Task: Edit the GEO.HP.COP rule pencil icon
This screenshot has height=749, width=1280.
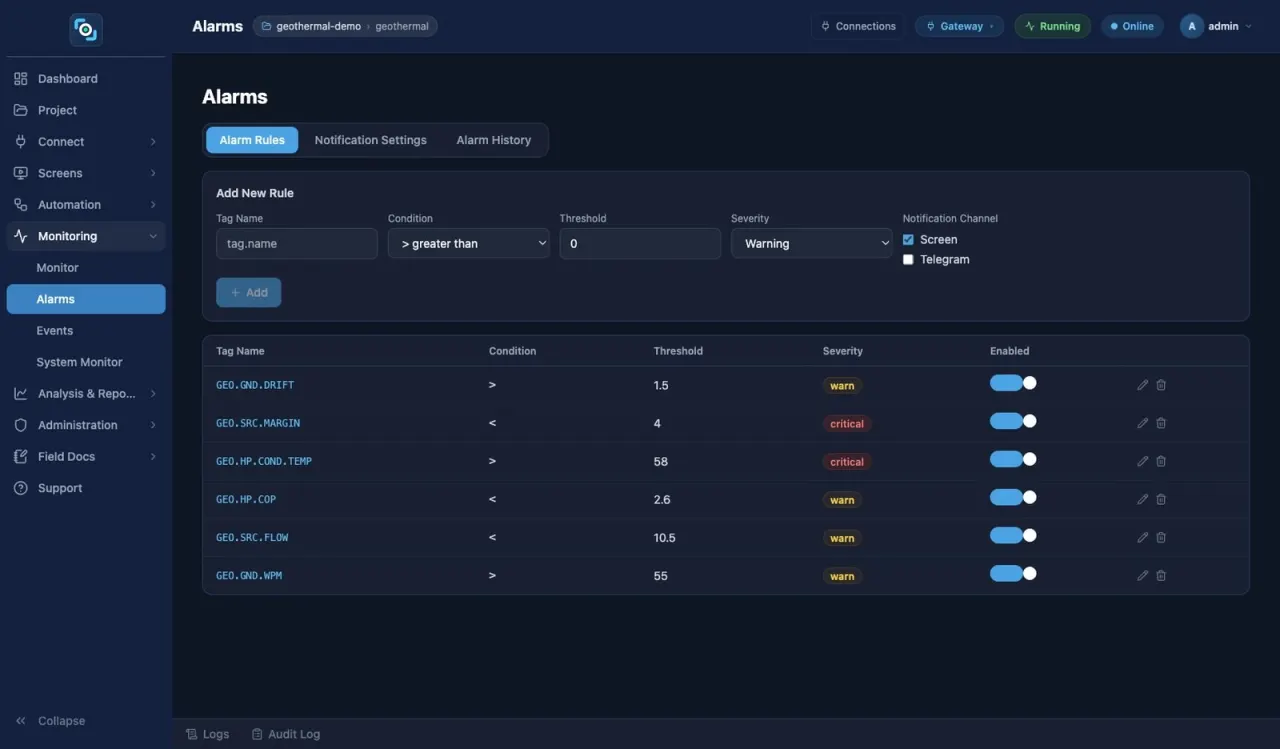Action: pos(1143,499)
